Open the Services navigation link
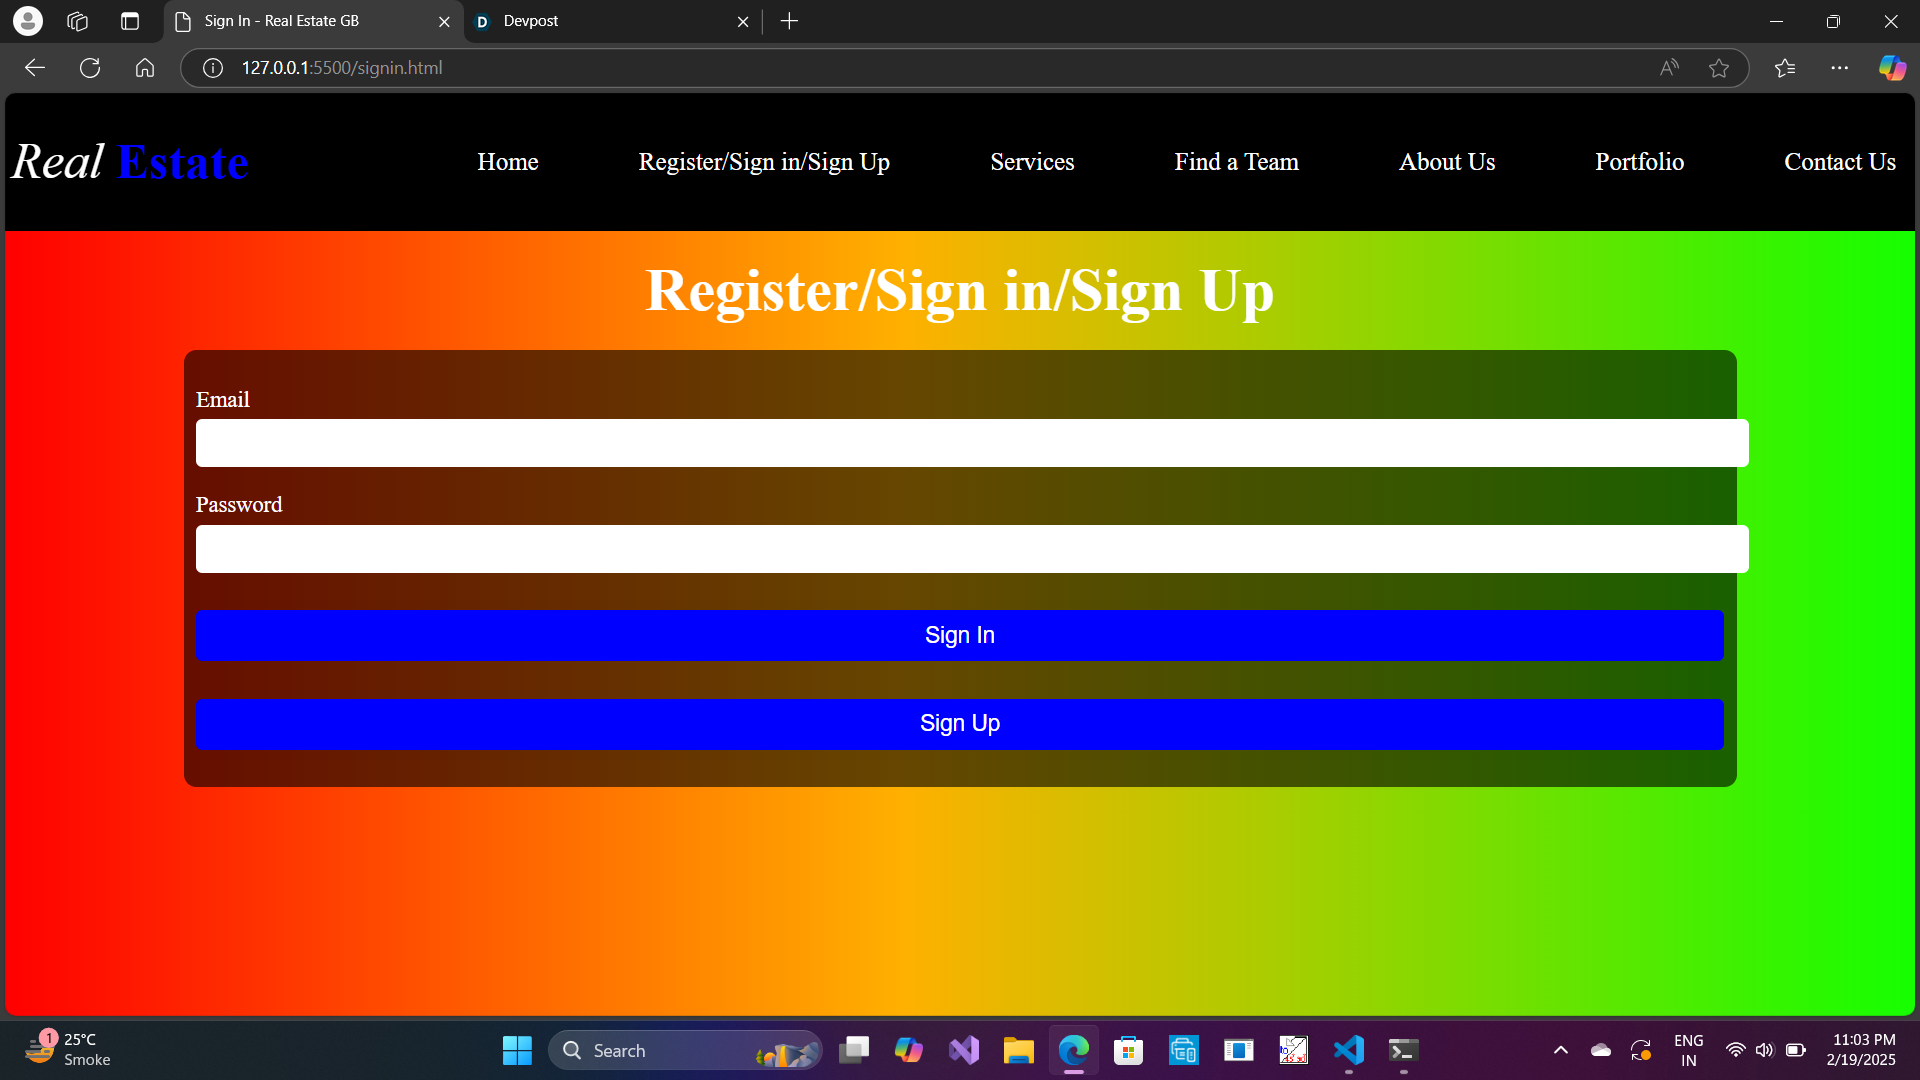 point(1032,162)
